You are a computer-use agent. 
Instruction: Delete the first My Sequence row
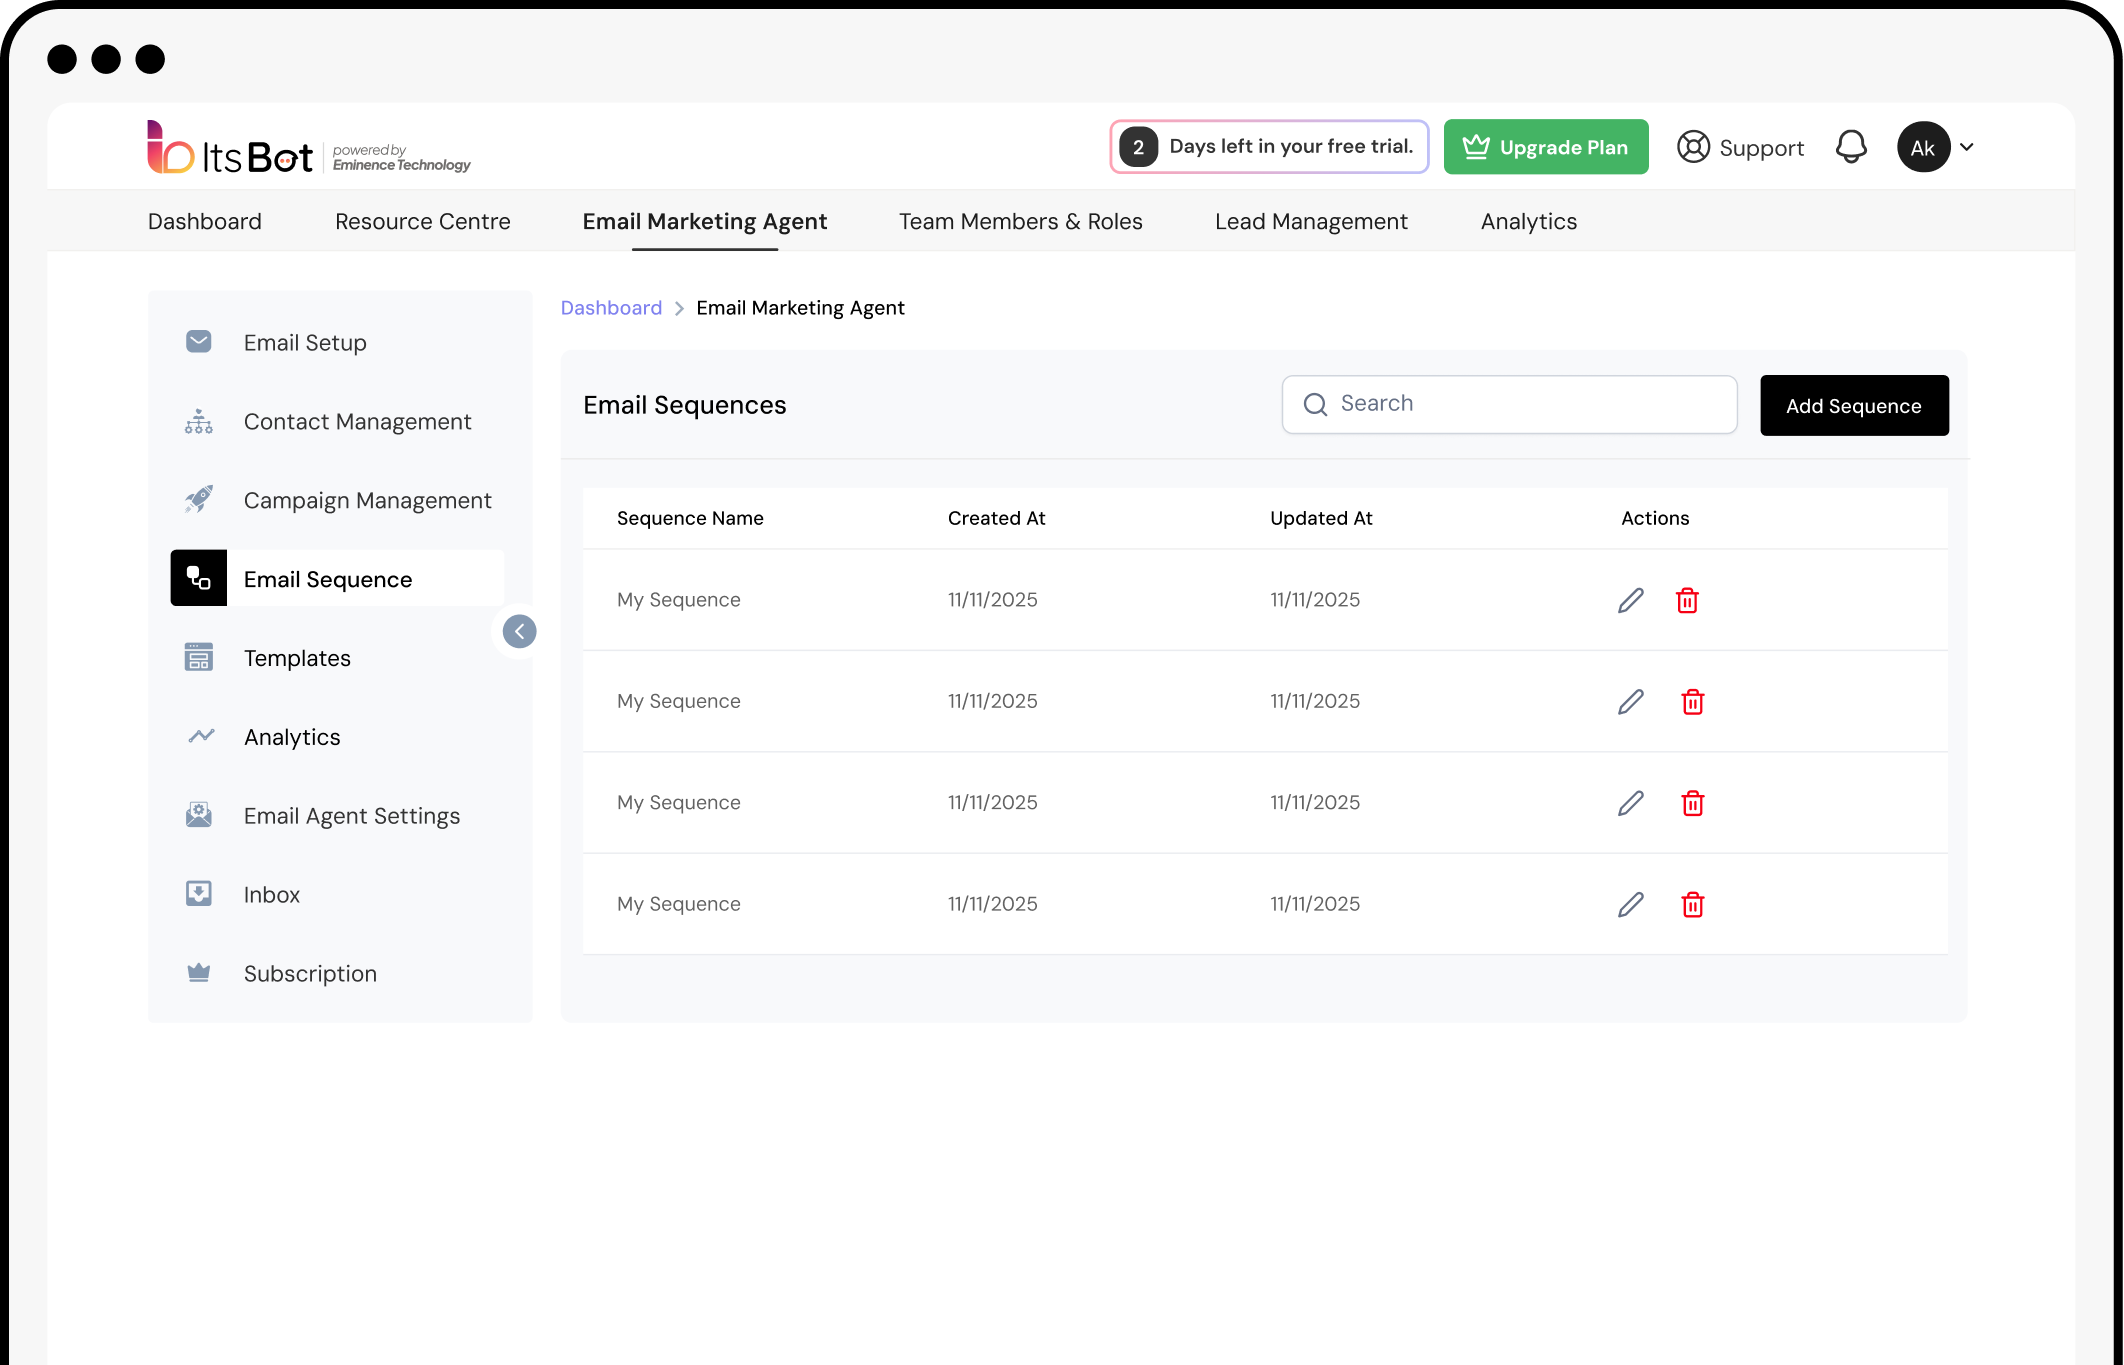pos(1687,600)
